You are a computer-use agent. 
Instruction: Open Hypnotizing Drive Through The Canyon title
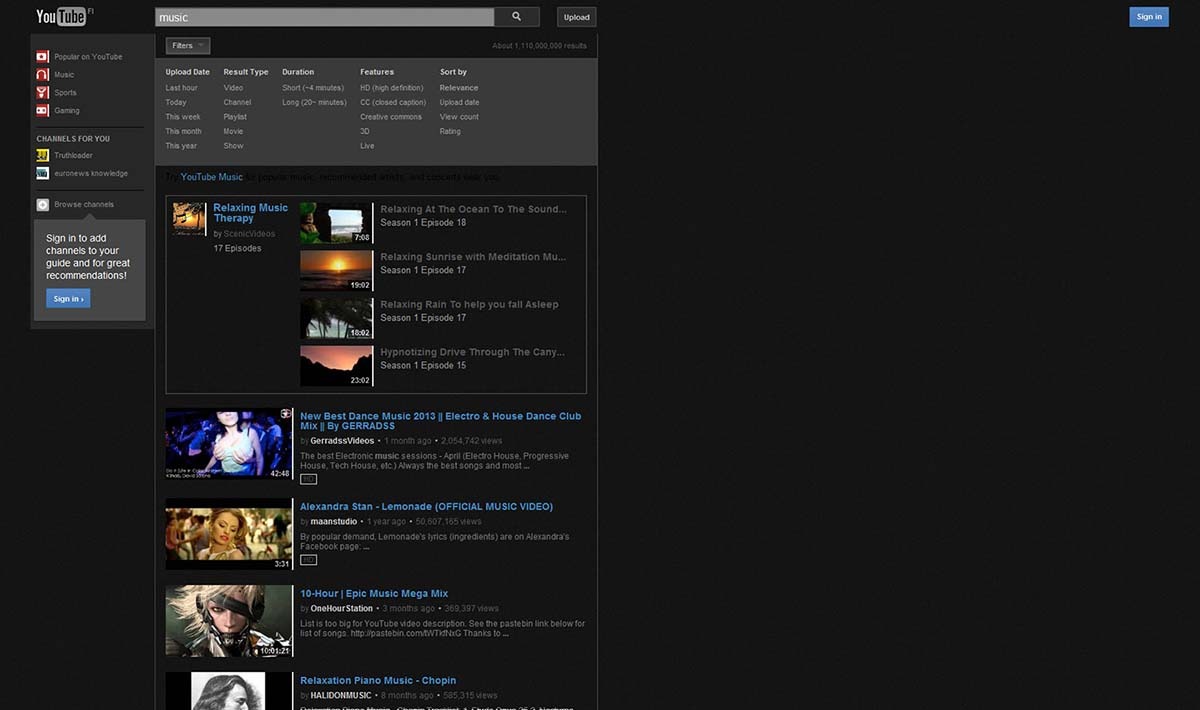point(472,352)
